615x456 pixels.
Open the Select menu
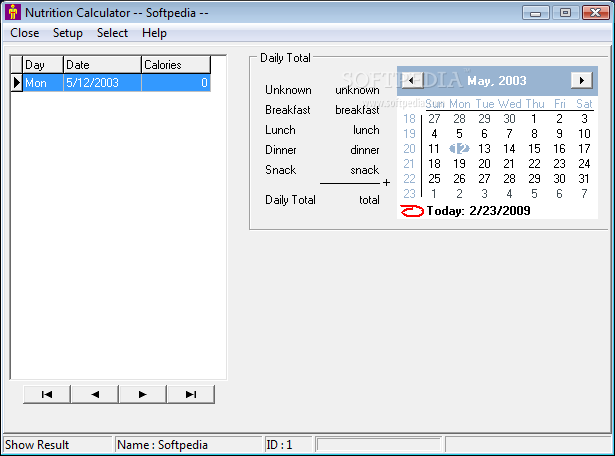(x=112, y=33)
